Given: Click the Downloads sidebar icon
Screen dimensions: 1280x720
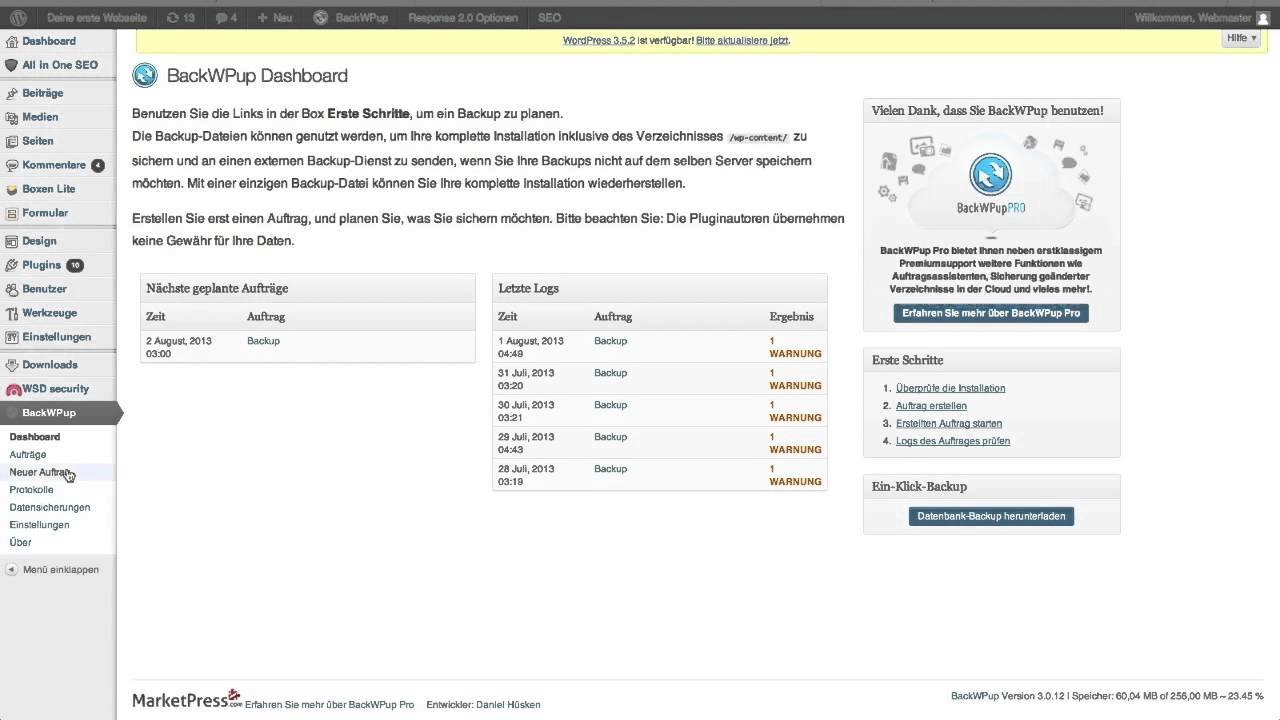Looking at the screenshot, I should tap(12, 365).
